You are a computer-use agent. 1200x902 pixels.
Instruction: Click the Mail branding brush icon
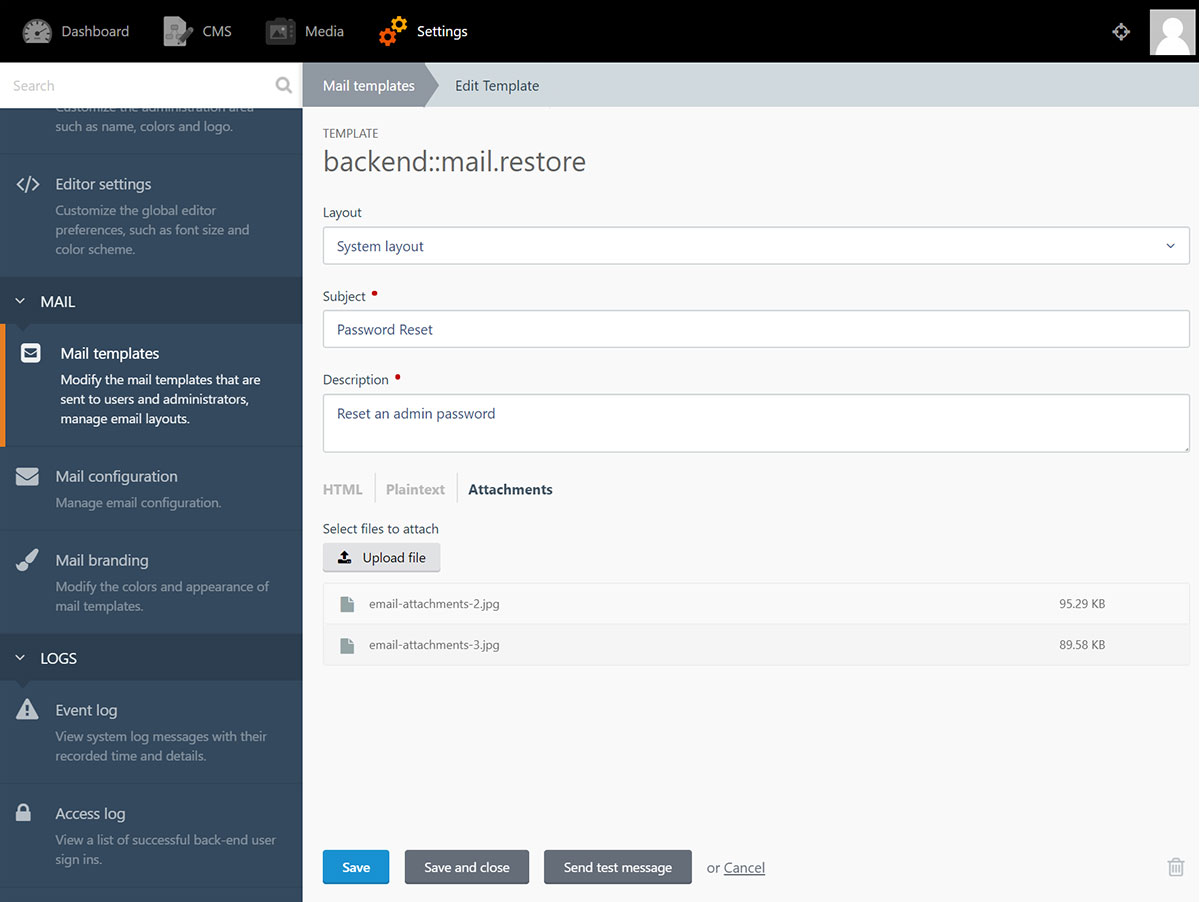point(27,560)
